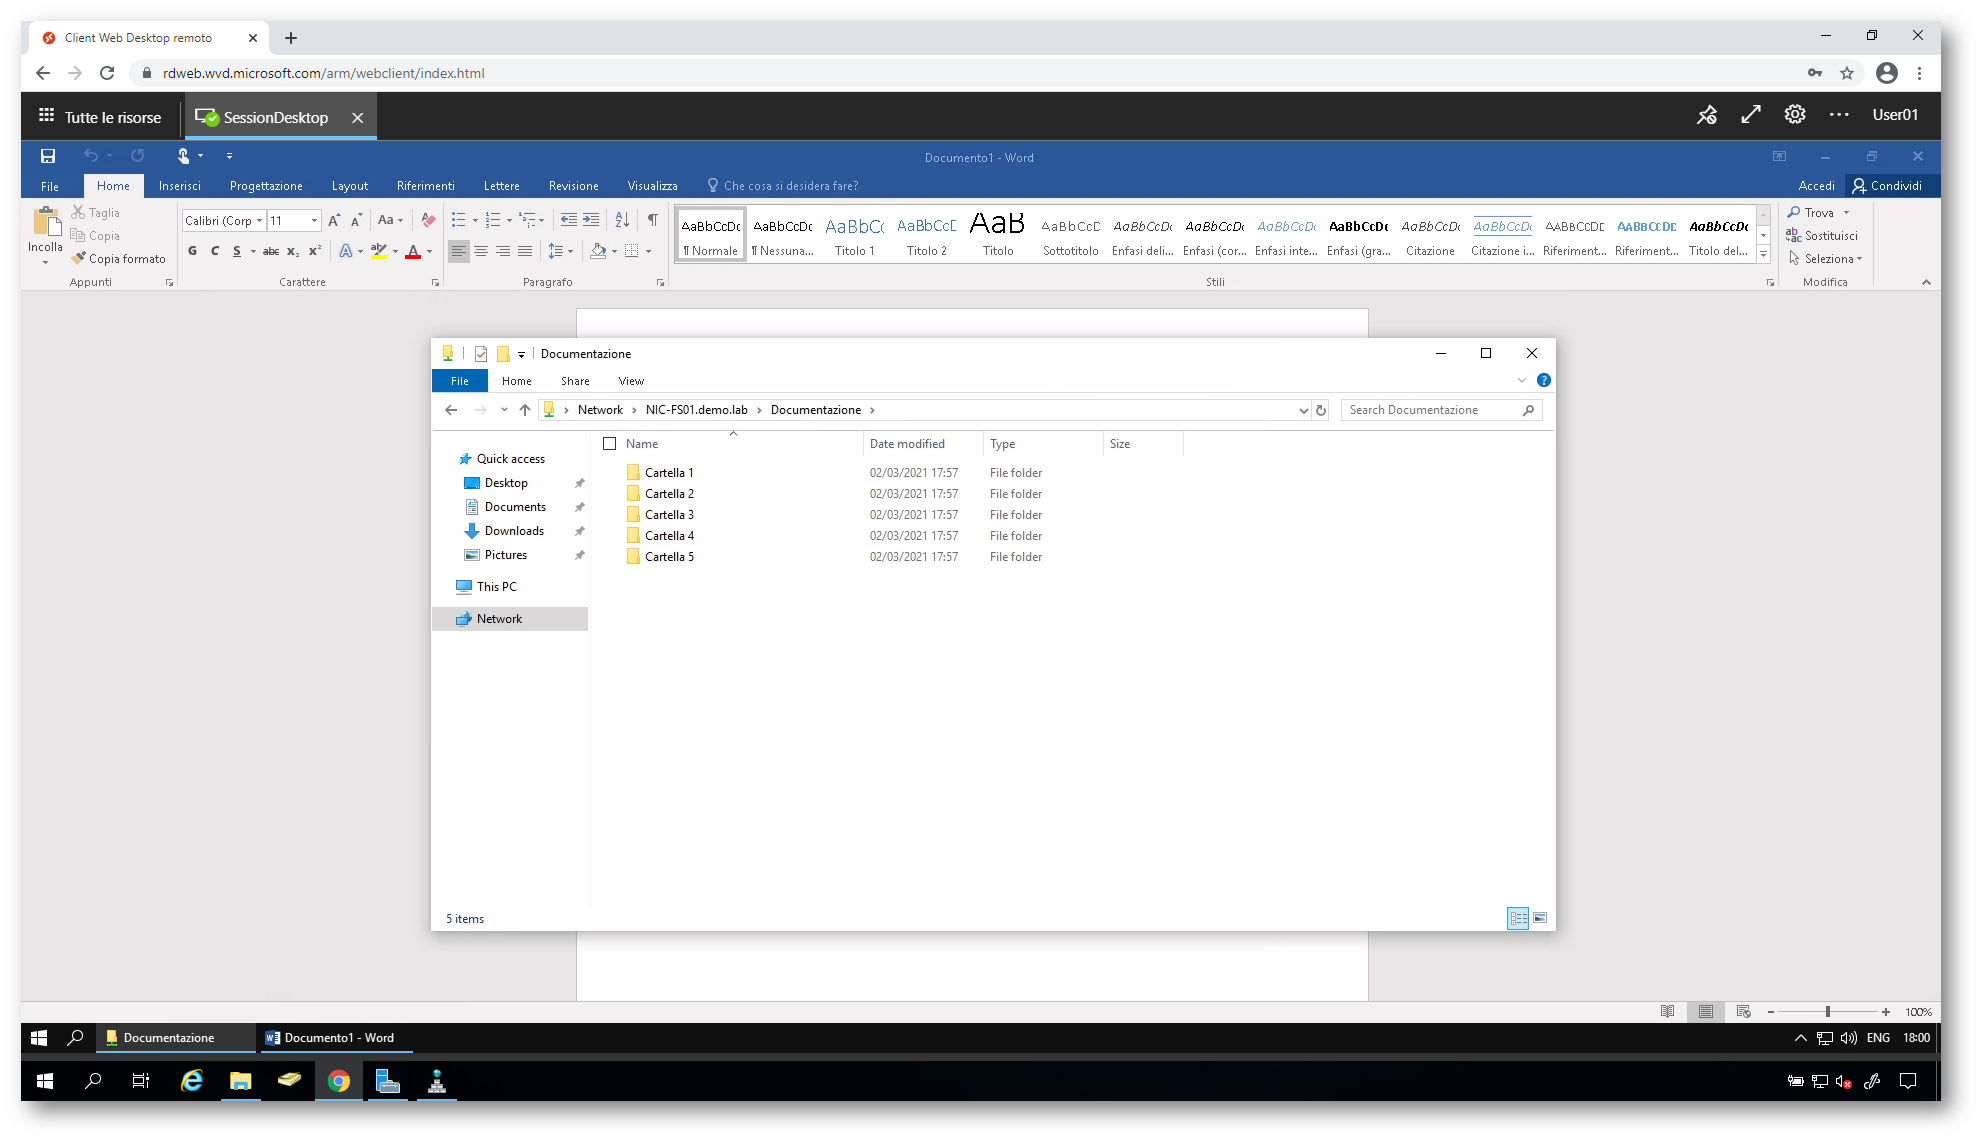The width and height of the screenshot is (1983, 1143).
Task: Toggle underline formatting (S) button
Action: coord(237,251)
